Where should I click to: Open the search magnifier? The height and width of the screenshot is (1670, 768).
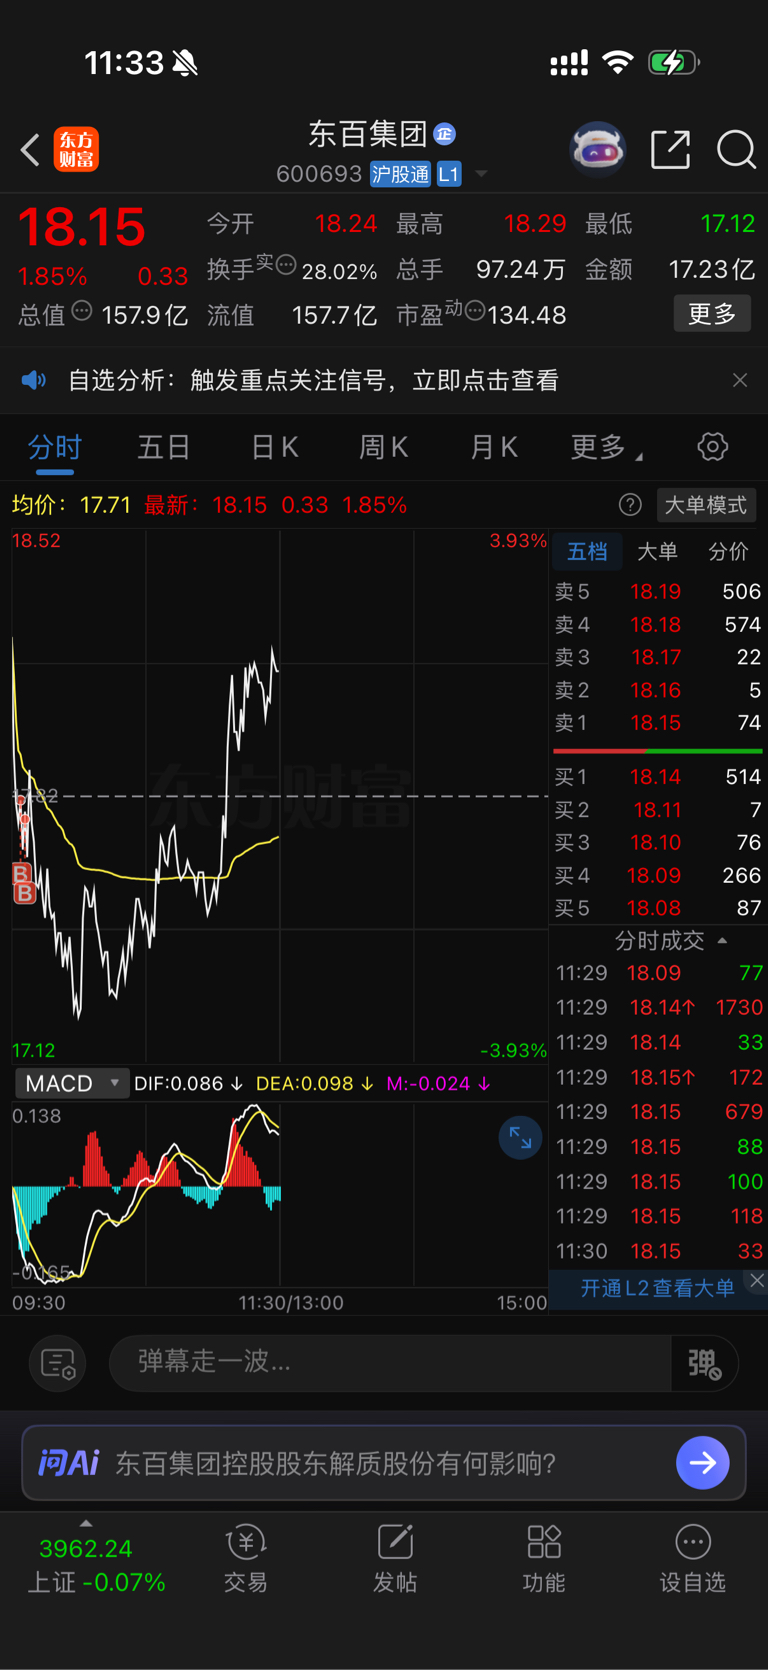tap(736, 150)
